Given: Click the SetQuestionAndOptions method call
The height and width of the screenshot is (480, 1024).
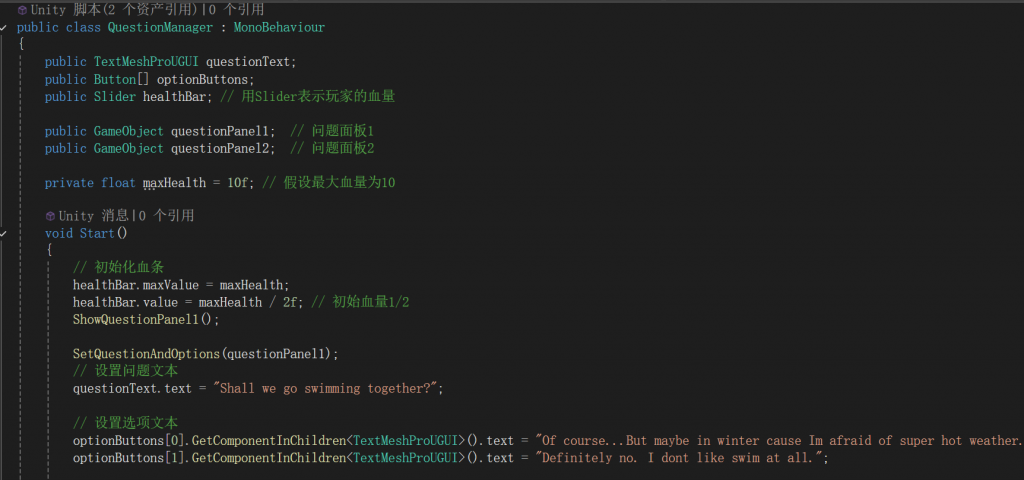Looking at the screenshot, I should click(146, 353).
